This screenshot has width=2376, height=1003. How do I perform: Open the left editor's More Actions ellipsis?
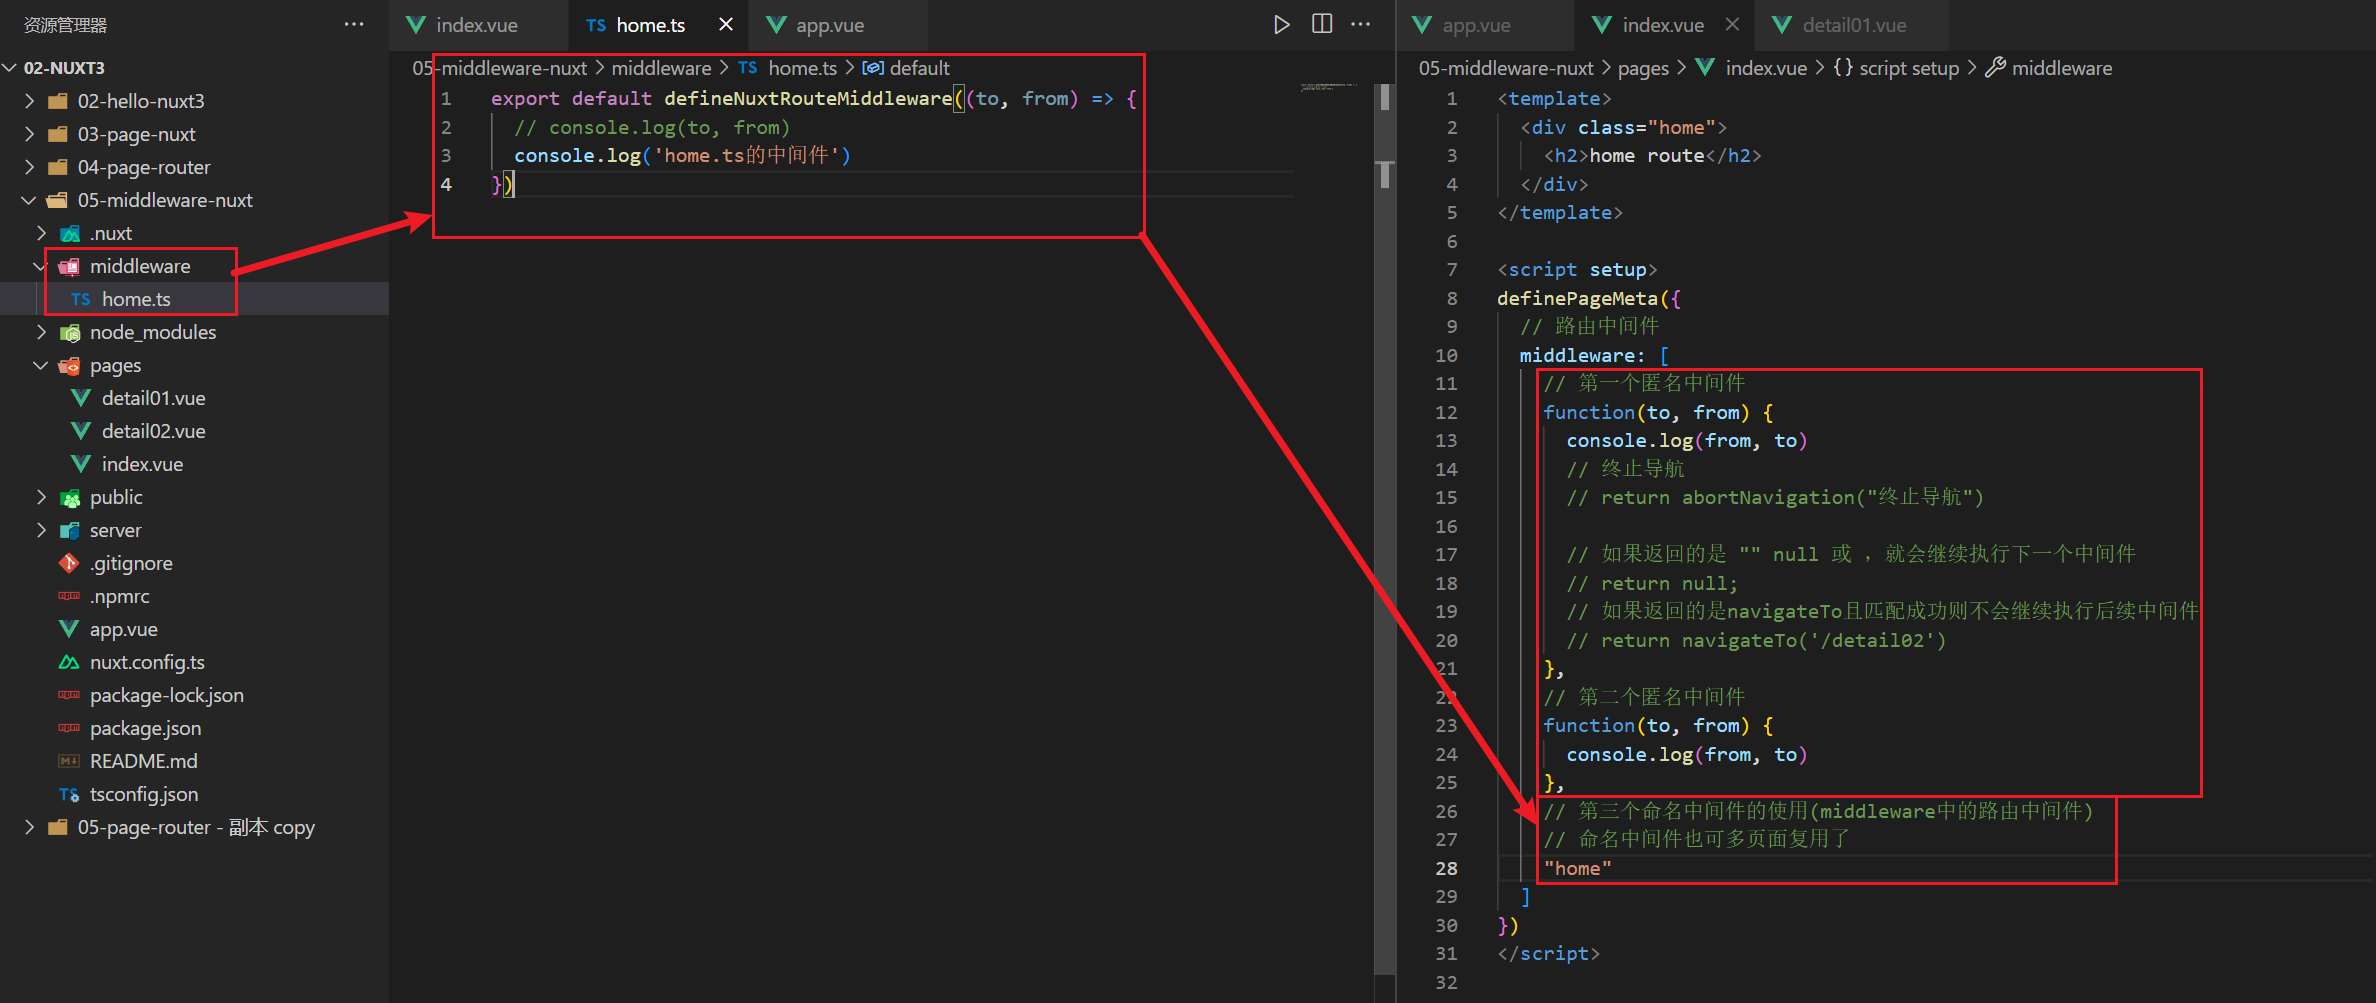1361,24
